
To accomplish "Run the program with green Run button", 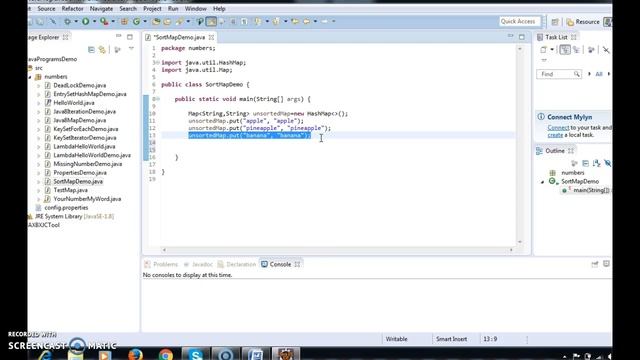I will point(85,21).
